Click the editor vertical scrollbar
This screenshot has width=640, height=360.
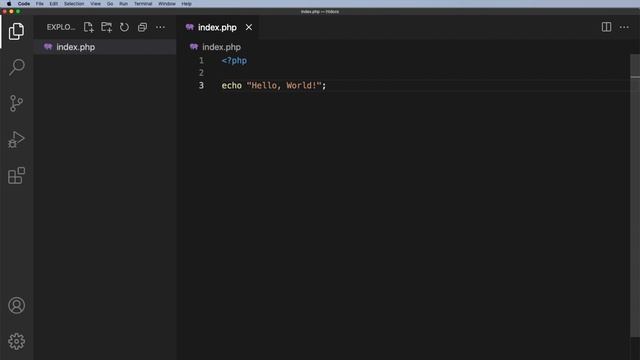[x=635, y=196]
